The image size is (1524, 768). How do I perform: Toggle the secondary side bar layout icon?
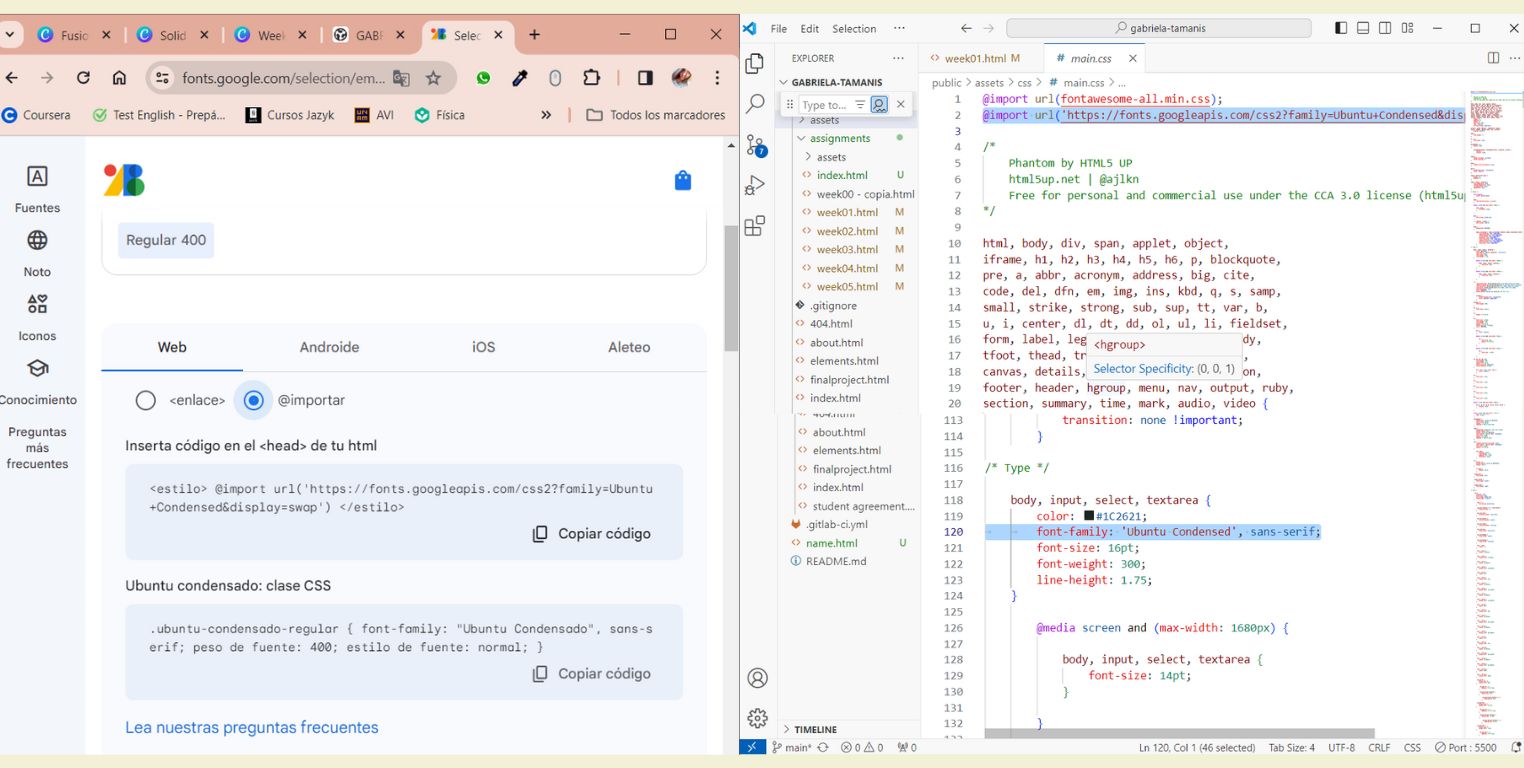click(1386, 28)
